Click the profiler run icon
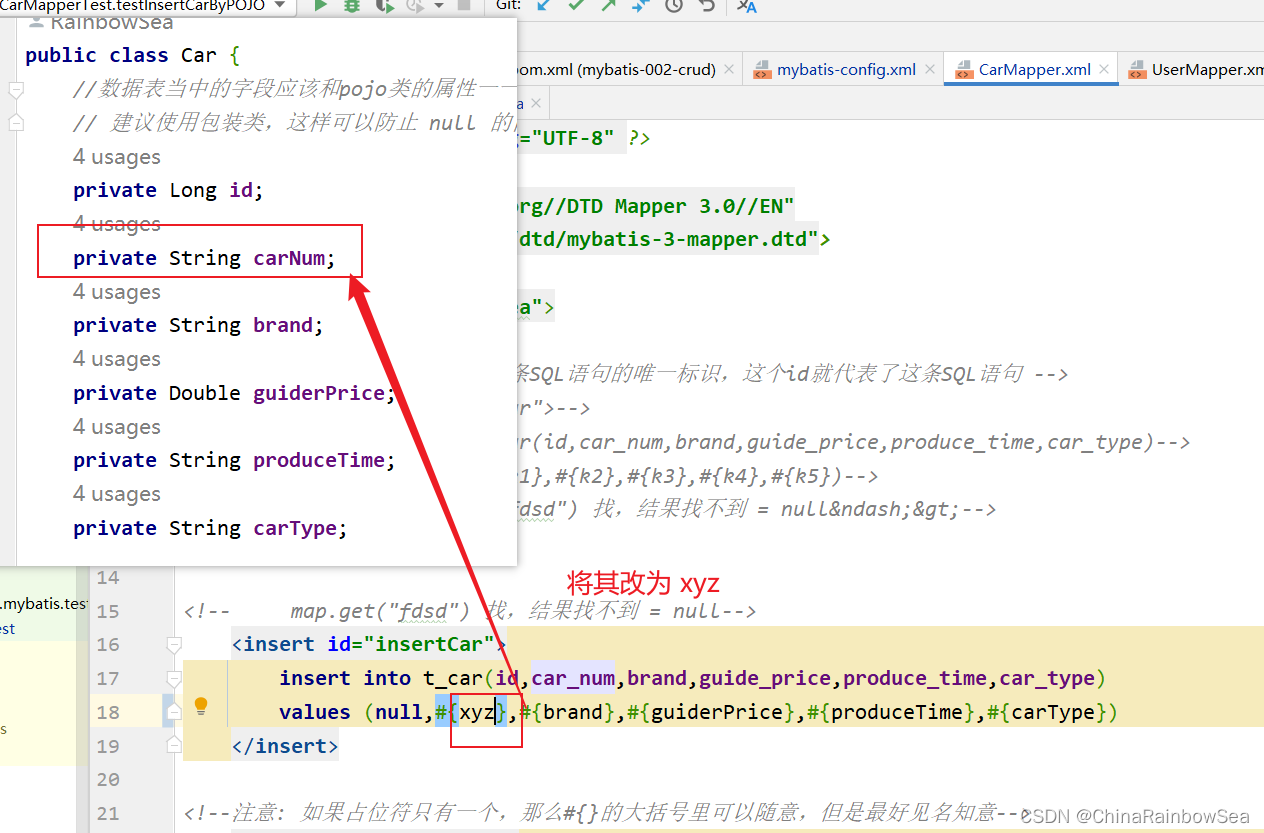 pyautogui.click(x=416, y=5)
